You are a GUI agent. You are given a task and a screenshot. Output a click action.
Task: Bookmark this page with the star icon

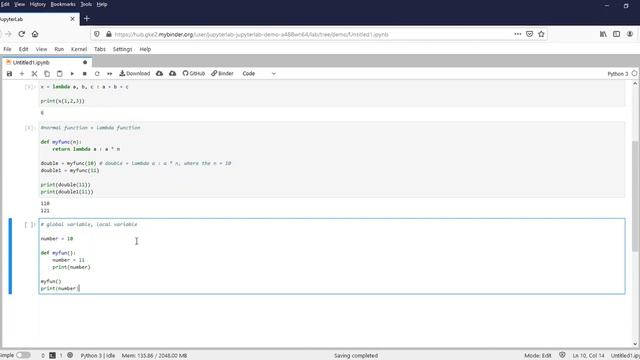541,34
